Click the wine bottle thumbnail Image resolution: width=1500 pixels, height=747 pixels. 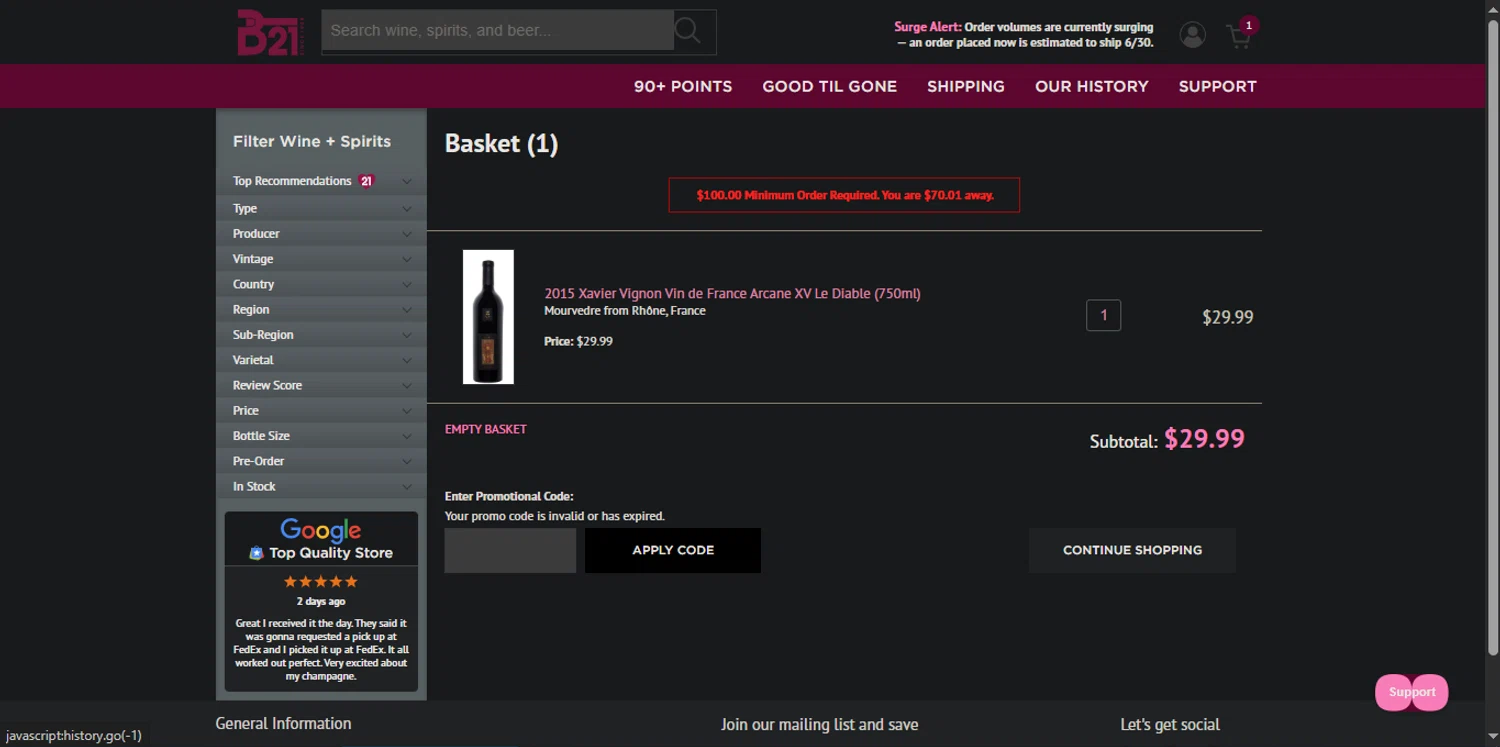488,317
